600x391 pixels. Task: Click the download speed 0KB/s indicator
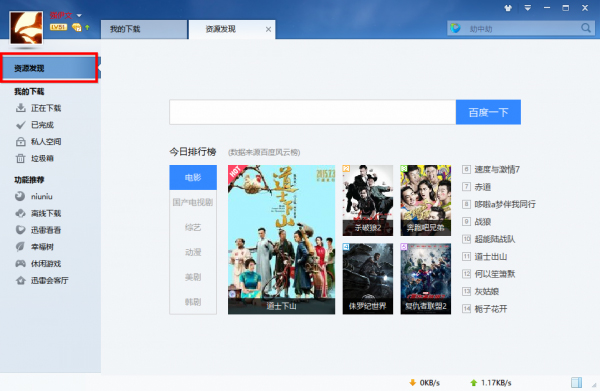point(424,383)
